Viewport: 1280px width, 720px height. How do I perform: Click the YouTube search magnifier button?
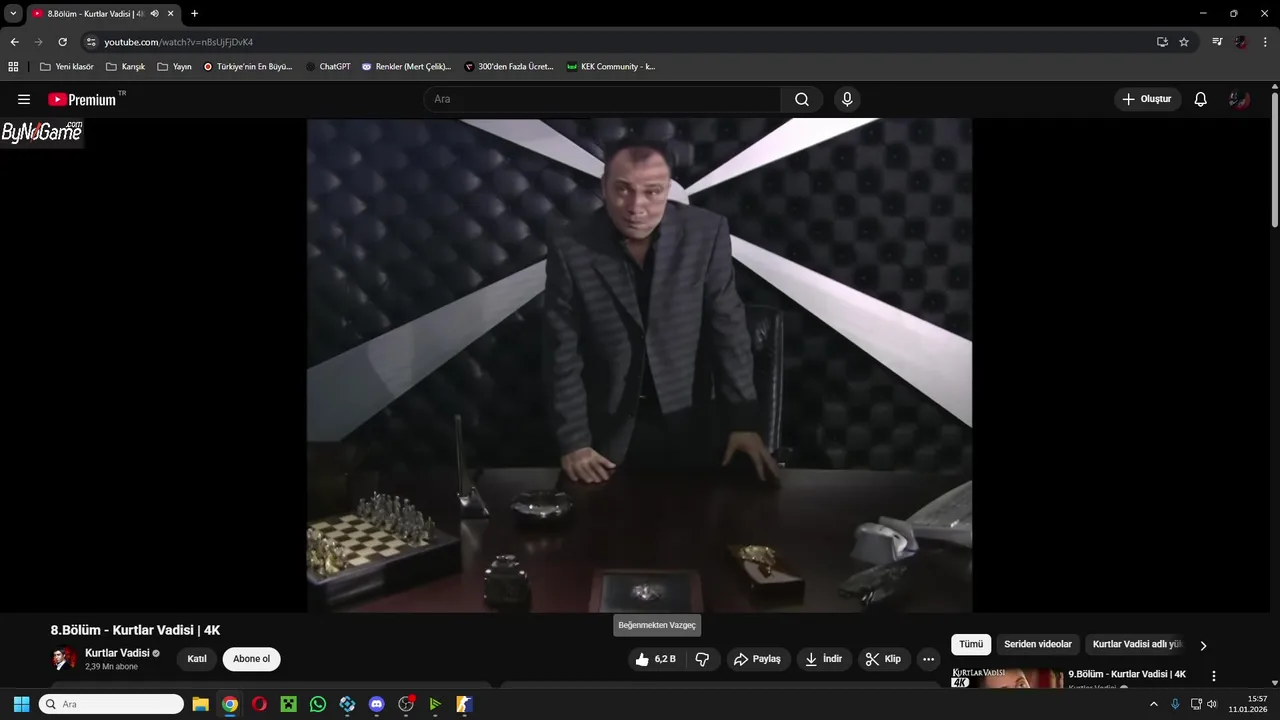pyautogui.click(x=802, y=99)
